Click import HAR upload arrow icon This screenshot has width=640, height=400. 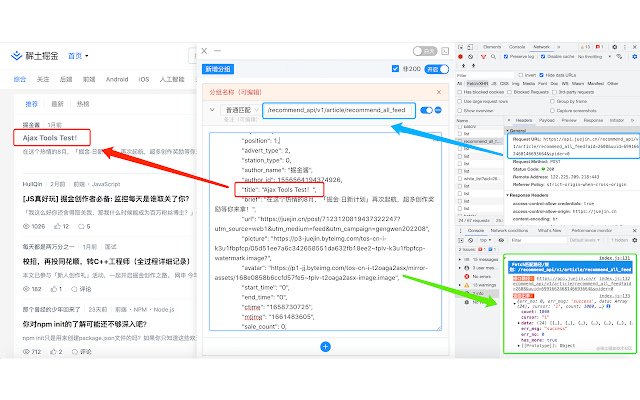click(464, 66)
